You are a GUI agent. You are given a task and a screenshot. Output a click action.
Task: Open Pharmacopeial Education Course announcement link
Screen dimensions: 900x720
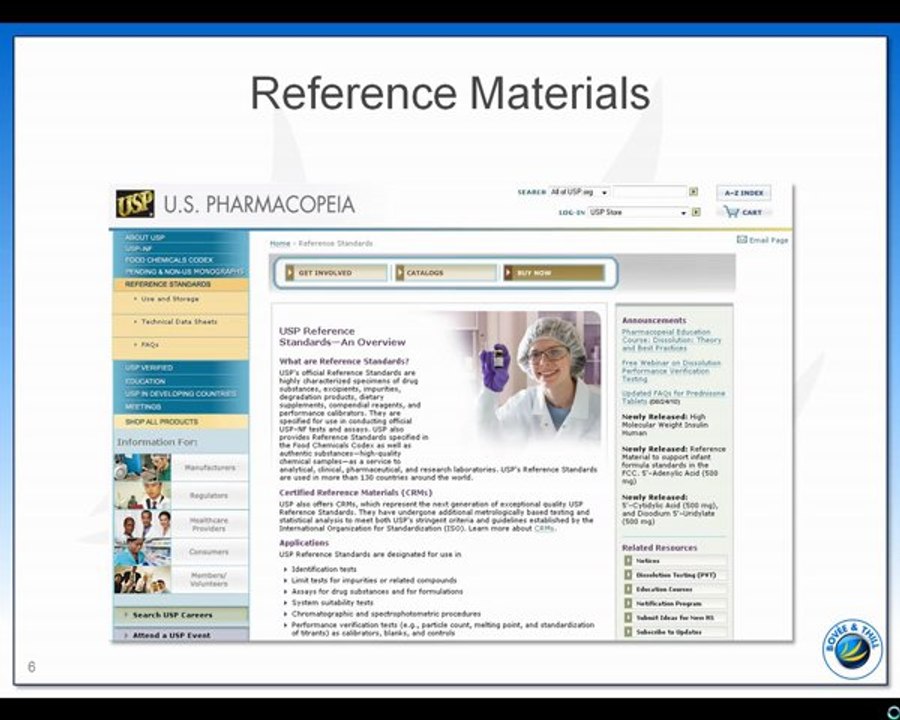[x=672, y=340]
